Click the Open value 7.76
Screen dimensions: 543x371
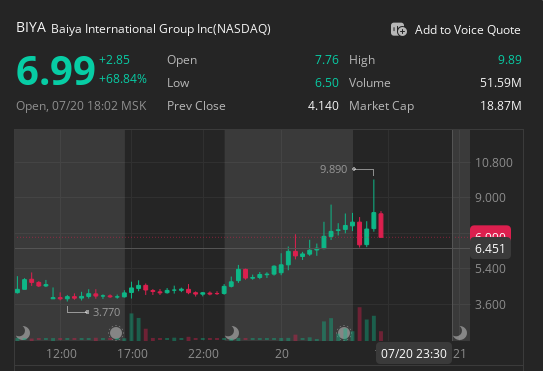327,60
